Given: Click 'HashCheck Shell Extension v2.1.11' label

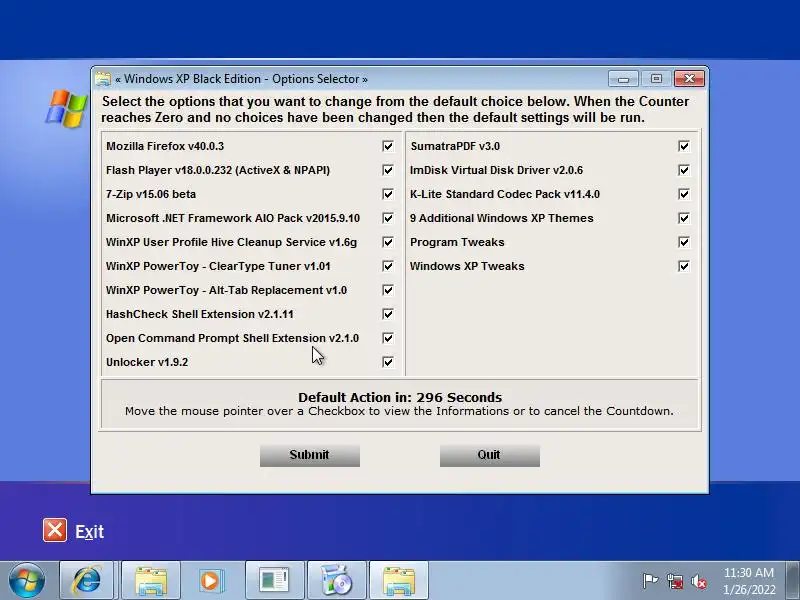Looking at the screenshot, I should 199,314.
